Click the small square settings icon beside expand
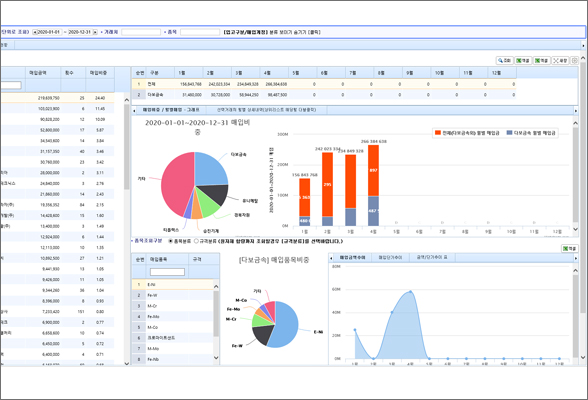The height and width of the screenshot is (400, 588). [x=574, y=60]
